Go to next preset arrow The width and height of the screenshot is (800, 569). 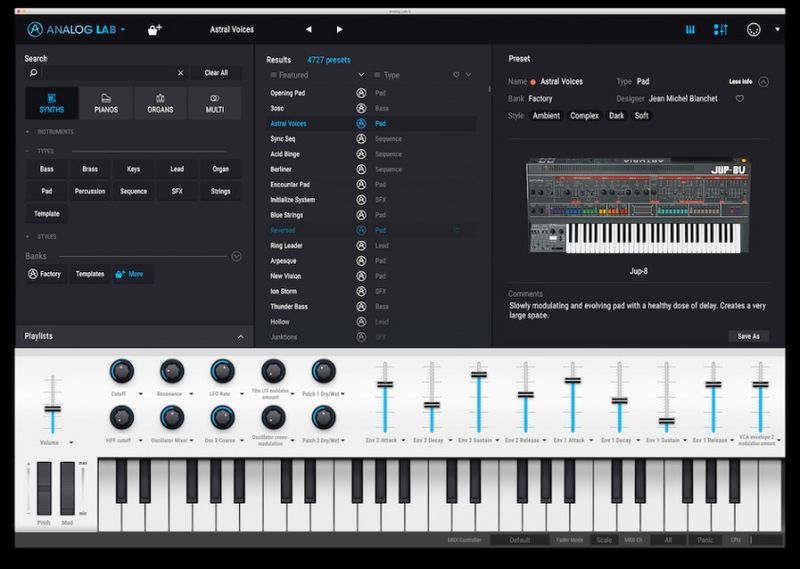[x=339, y=30]
